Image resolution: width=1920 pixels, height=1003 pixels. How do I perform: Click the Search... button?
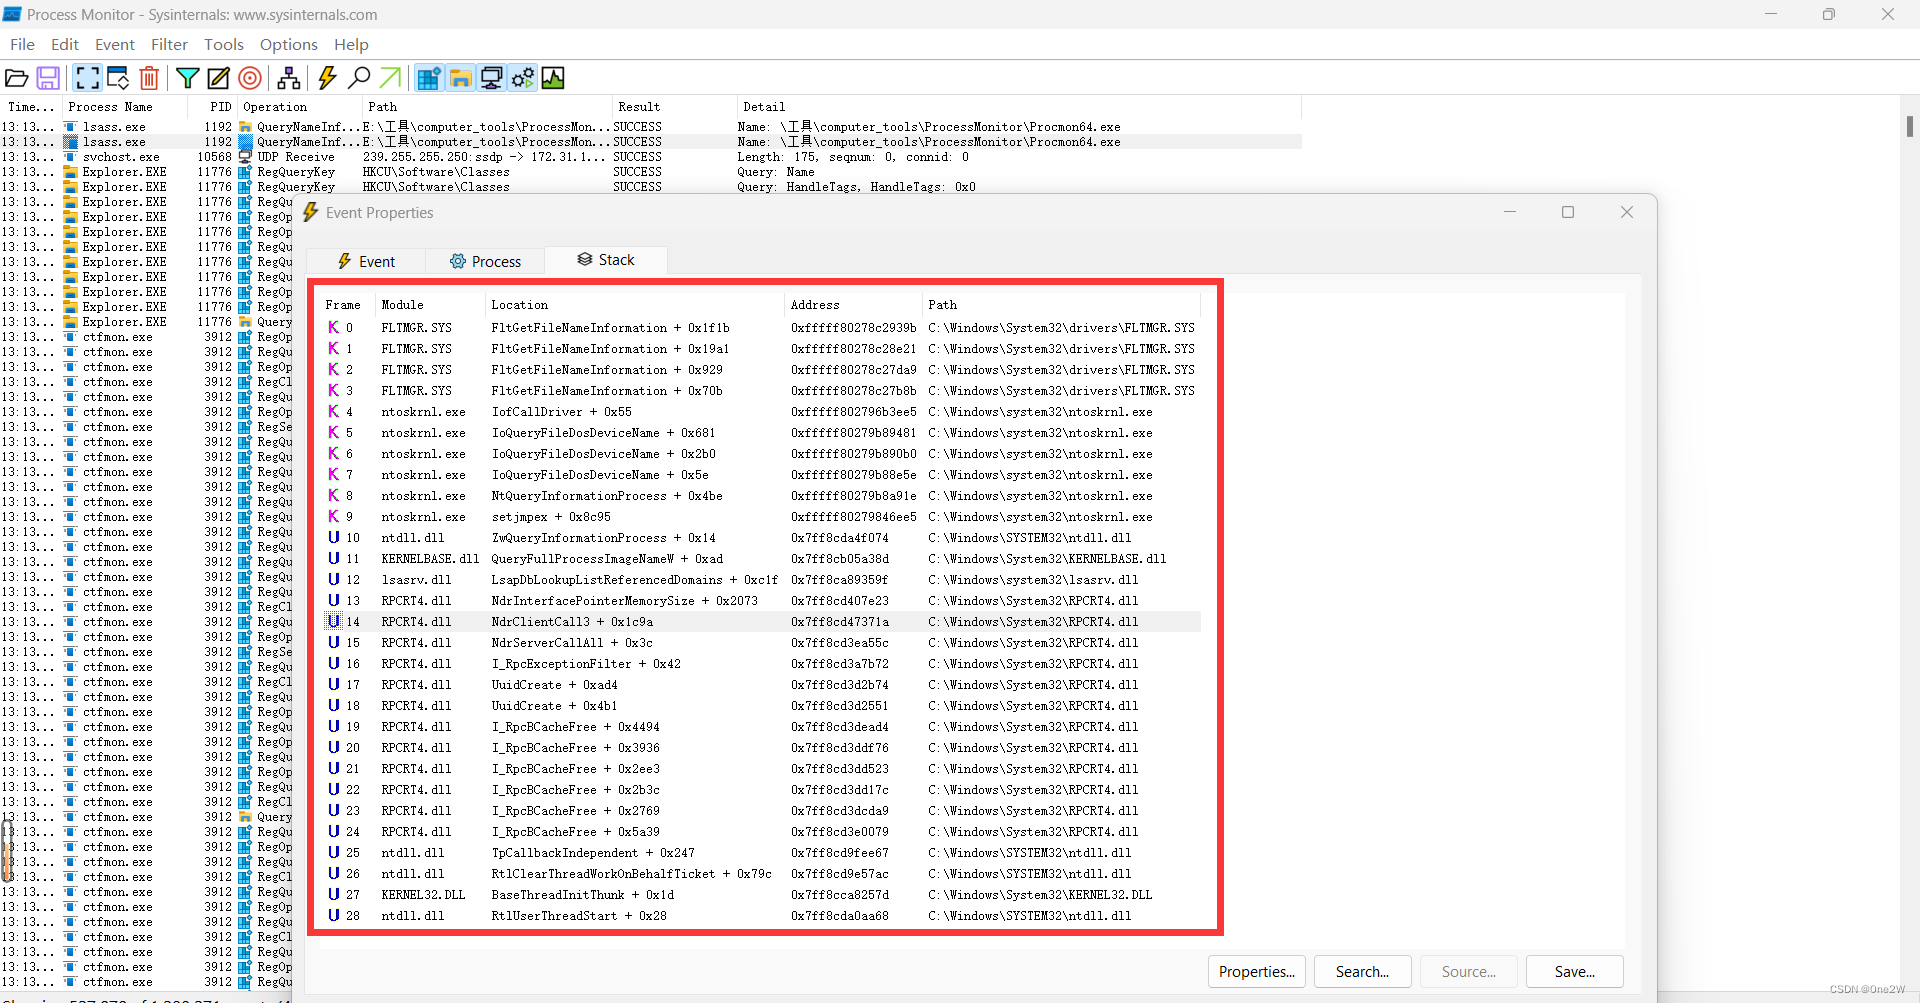click(x=1362, y=971)
